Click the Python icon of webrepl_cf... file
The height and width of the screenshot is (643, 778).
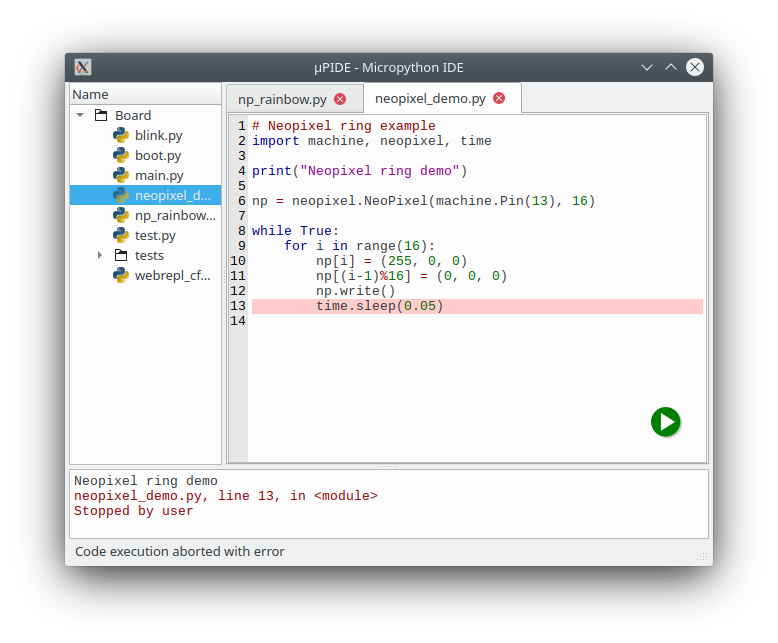tap(121, 275)
